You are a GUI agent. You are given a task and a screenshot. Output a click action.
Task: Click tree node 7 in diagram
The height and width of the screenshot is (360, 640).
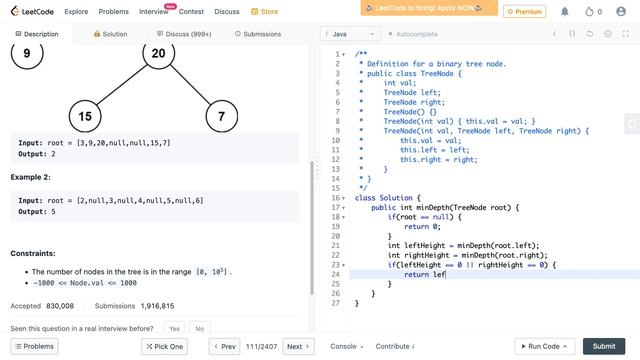[222, 116]
